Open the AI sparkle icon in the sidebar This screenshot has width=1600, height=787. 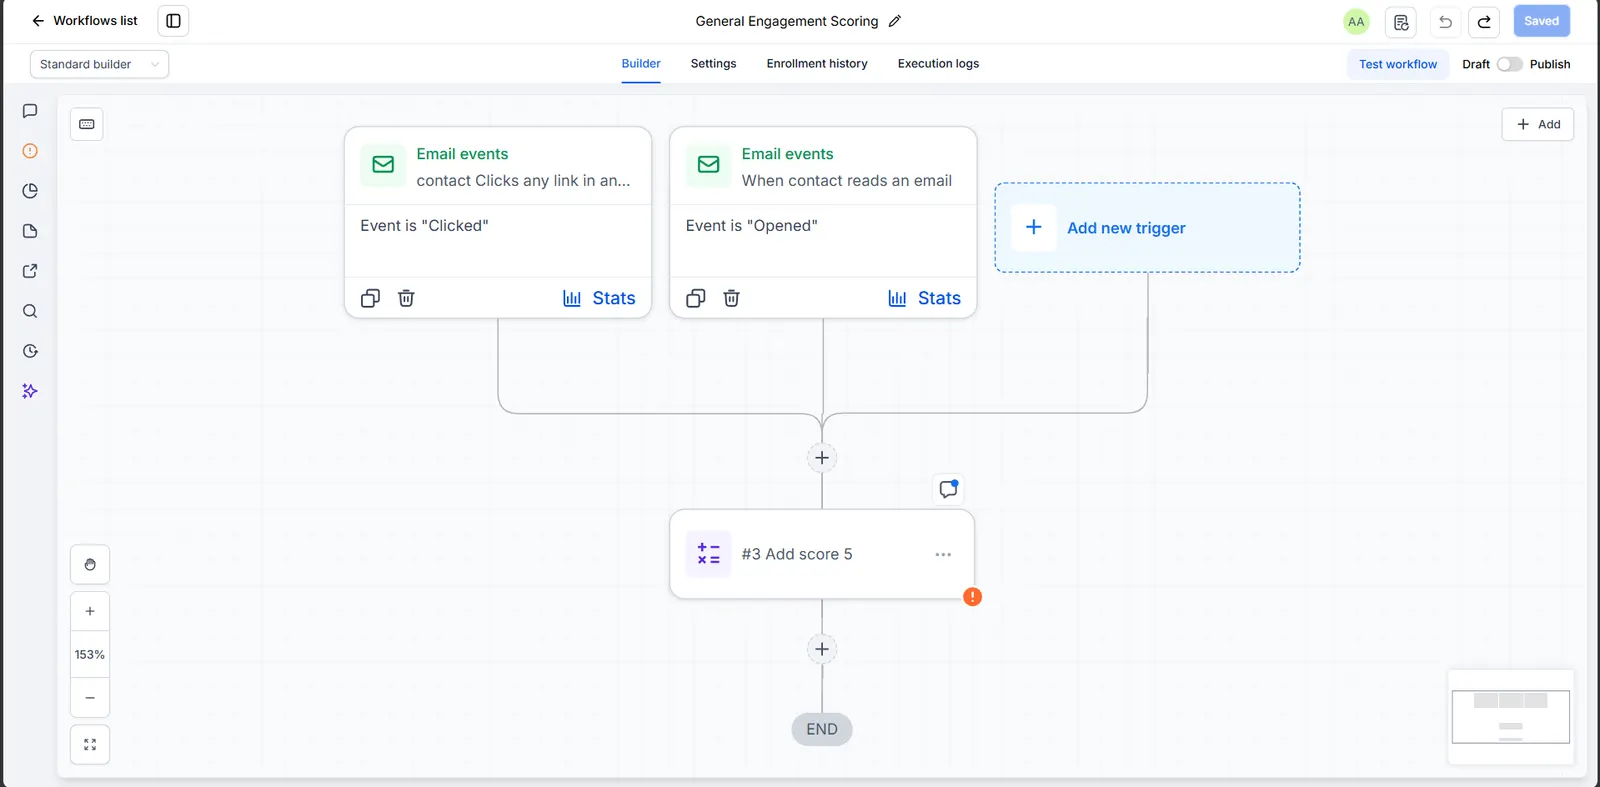click(x=30, y=391)
